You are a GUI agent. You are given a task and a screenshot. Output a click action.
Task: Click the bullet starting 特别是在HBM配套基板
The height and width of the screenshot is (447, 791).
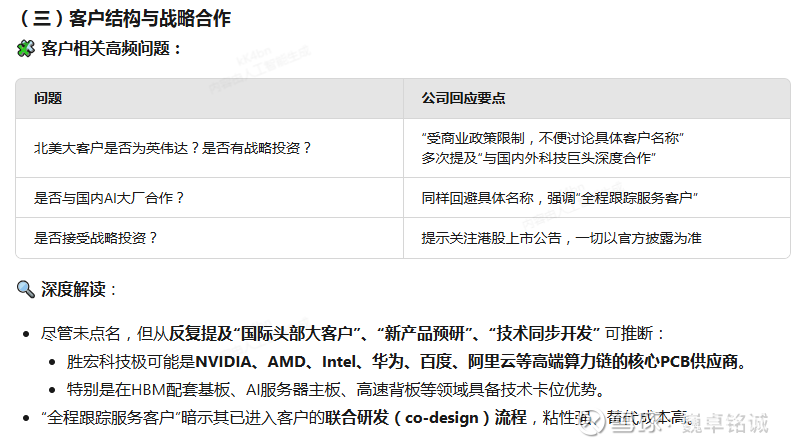pyautogui.click(x=336, y=389)
